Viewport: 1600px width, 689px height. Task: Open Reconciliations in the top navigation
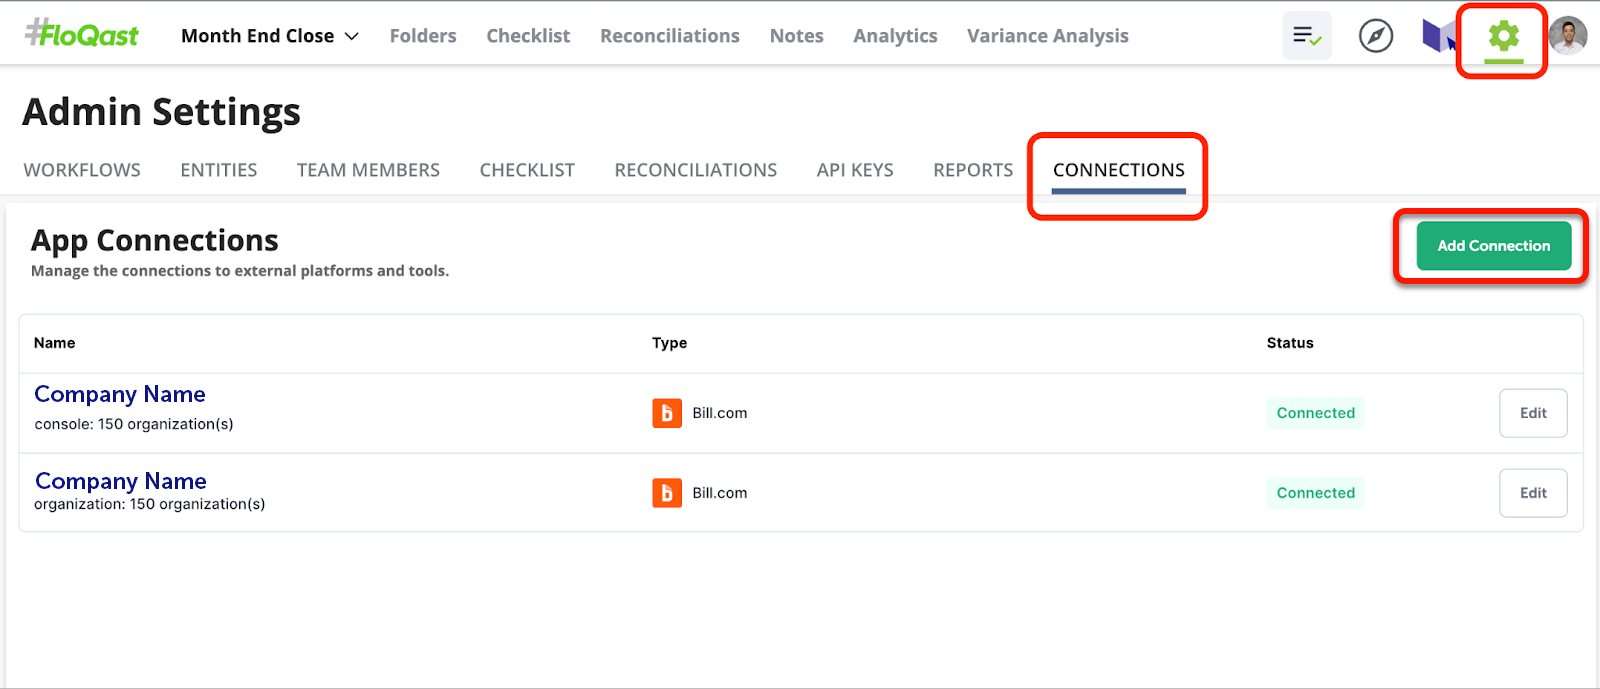670,36
